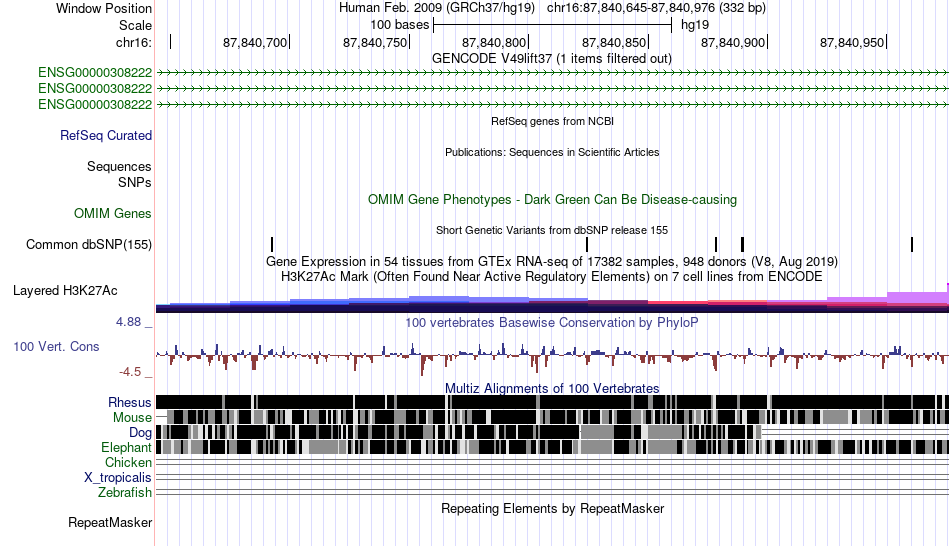Select the second ENSG00000308222 transcript label
950x546 pixels.
95,88
